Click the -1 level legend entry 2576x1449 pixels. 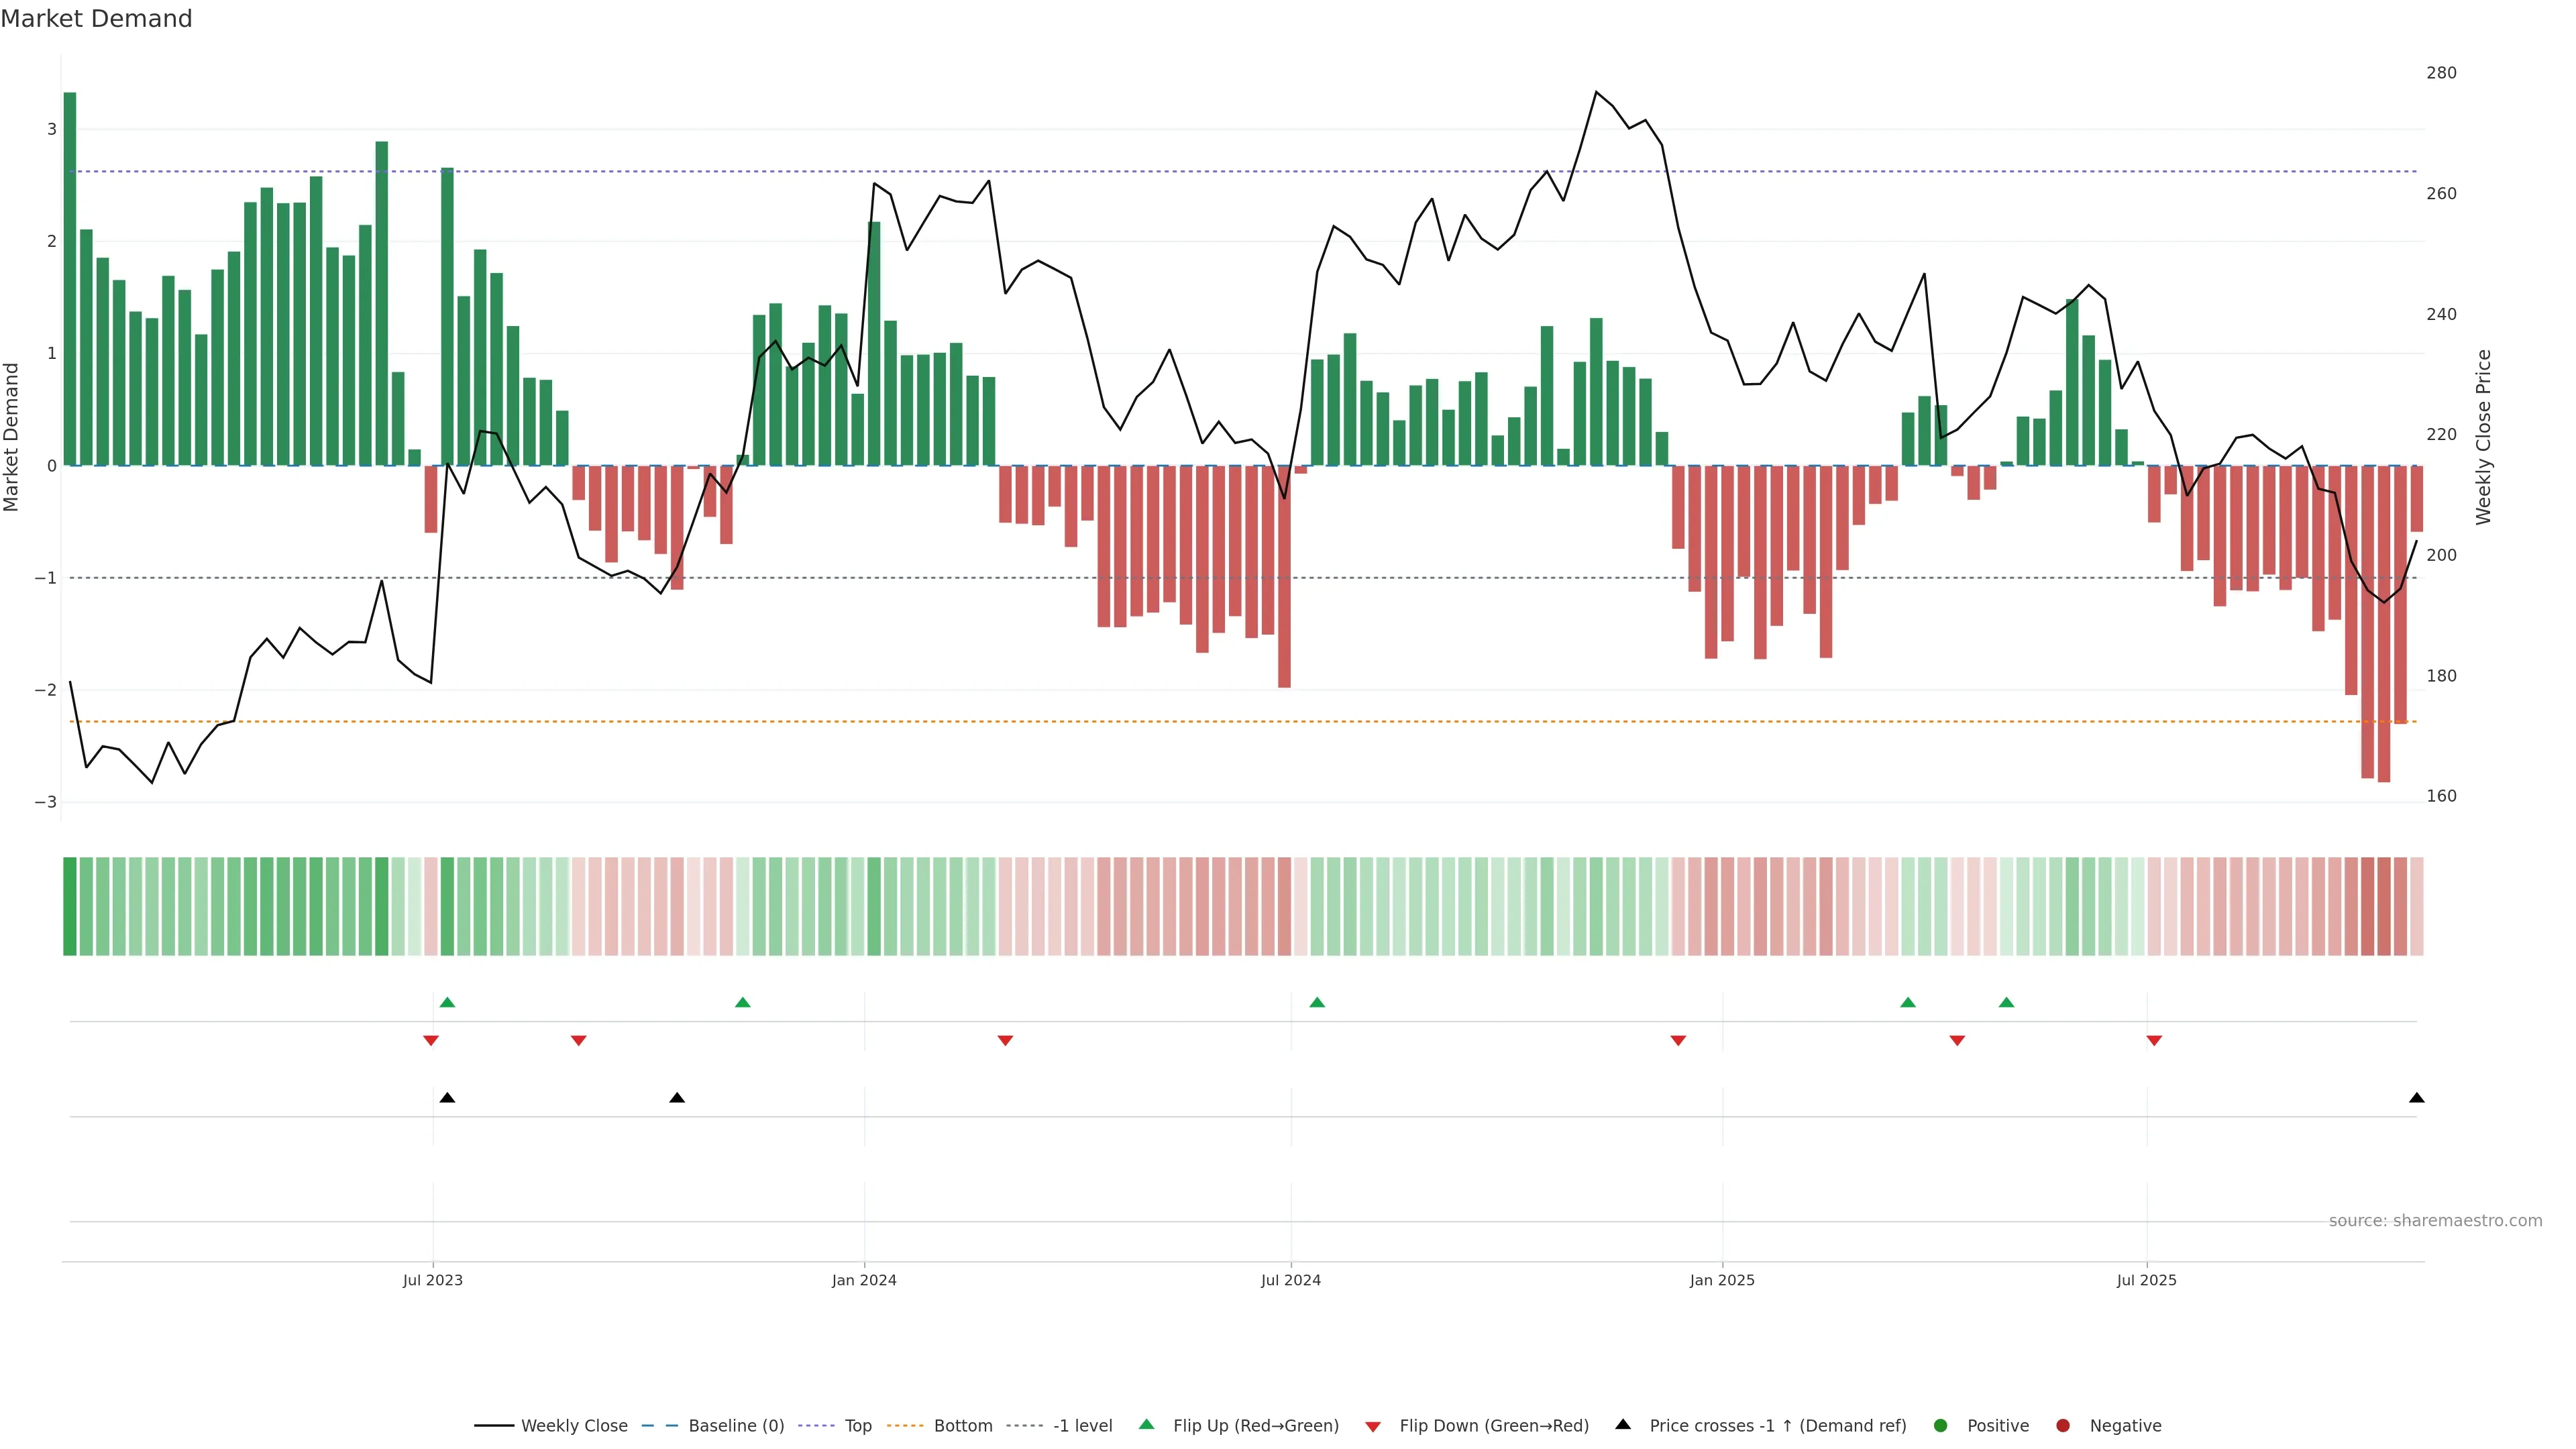[x=1082, y=1426]
